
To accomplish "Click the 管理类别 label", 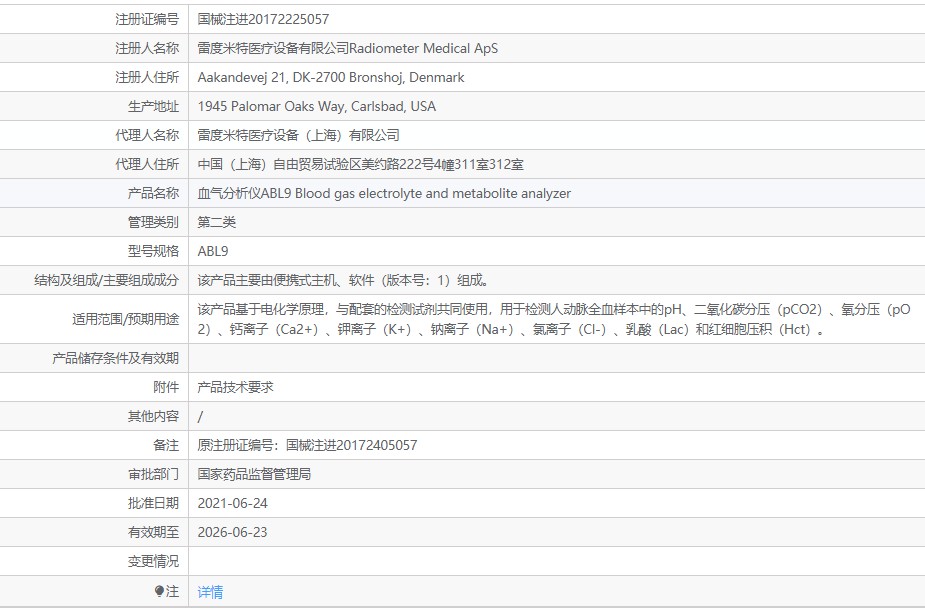I will point(153,222).
